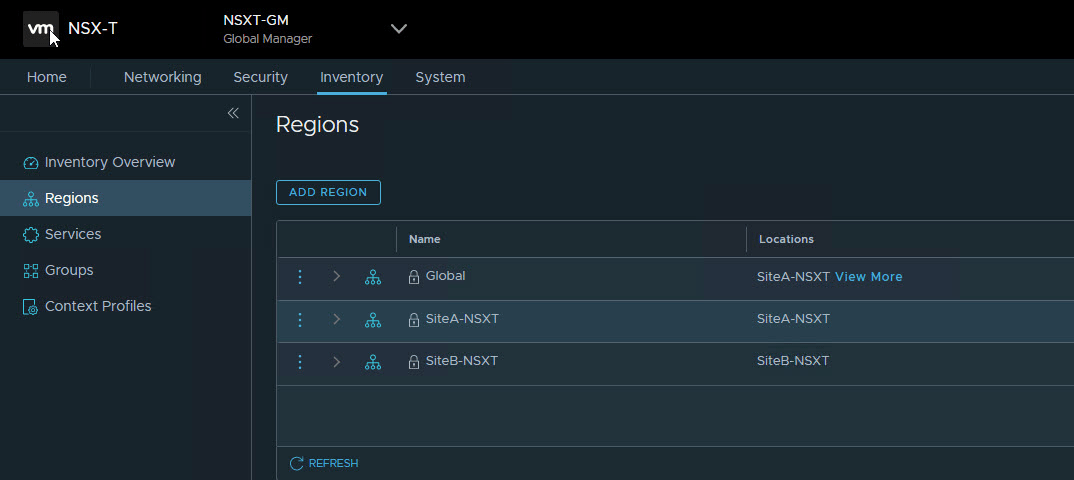Click the Name column header
This screenshot has width=1074, height=480.
click(x=425, y=239)
